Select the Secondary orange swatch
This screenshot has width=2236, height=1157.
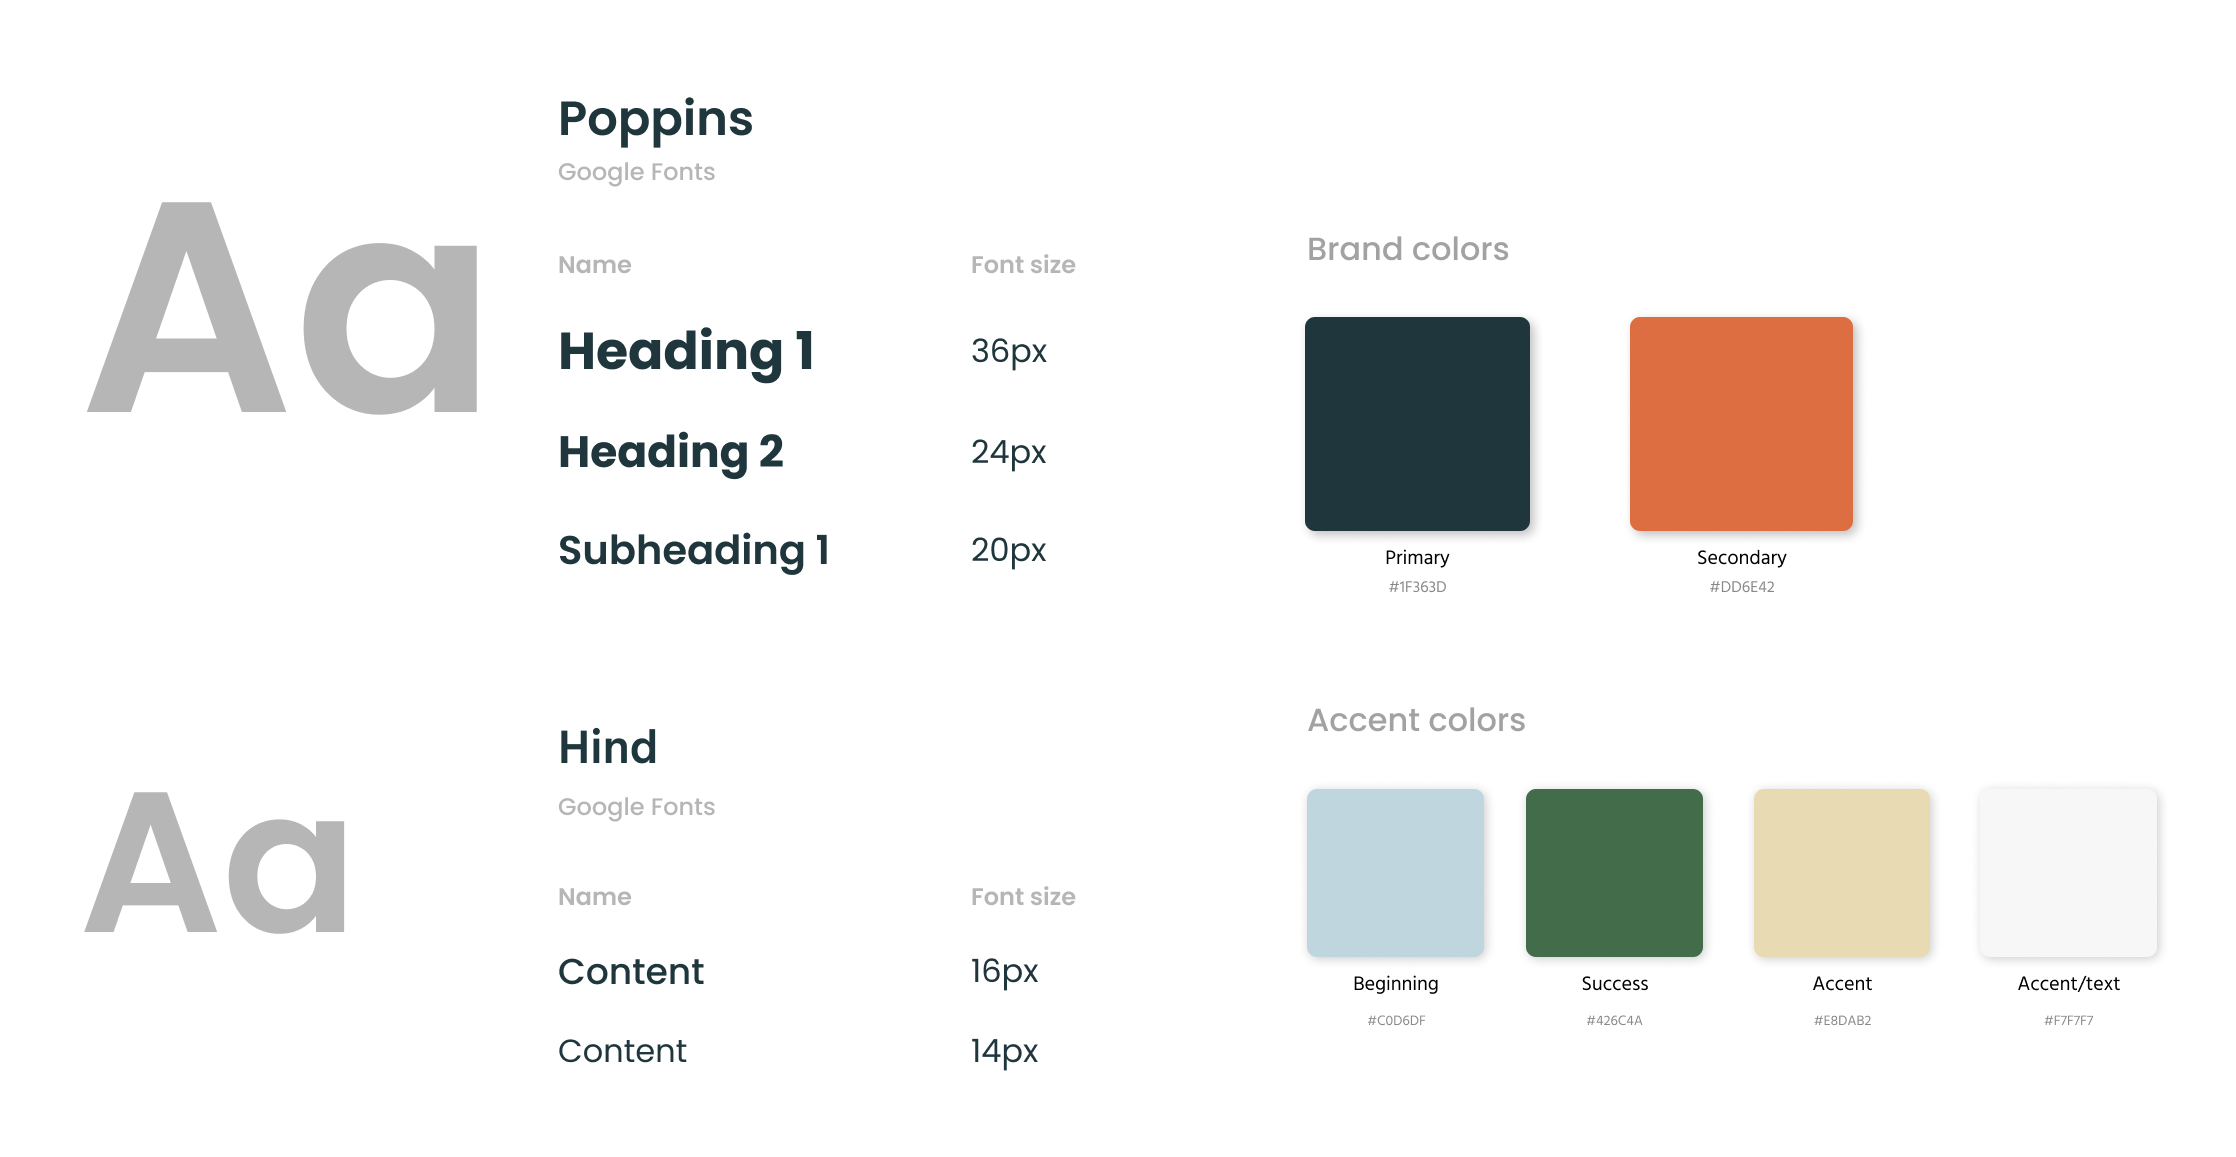1741,424
